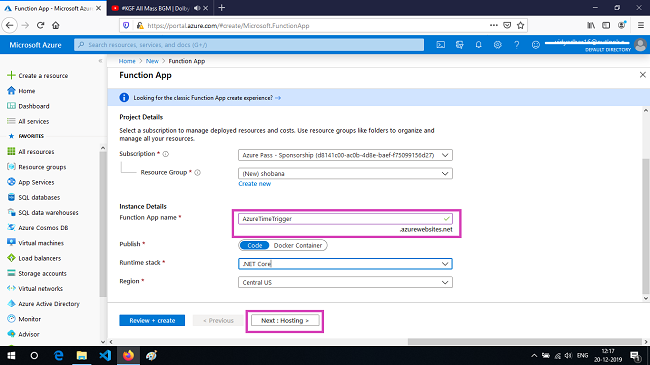Open the Region dropdown
The image size is (650, 365).
click(x=345, y=282)
